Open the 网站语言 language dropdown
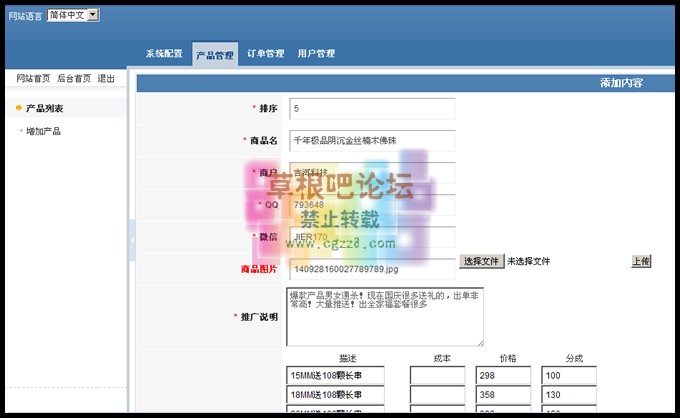 point(73,15)
